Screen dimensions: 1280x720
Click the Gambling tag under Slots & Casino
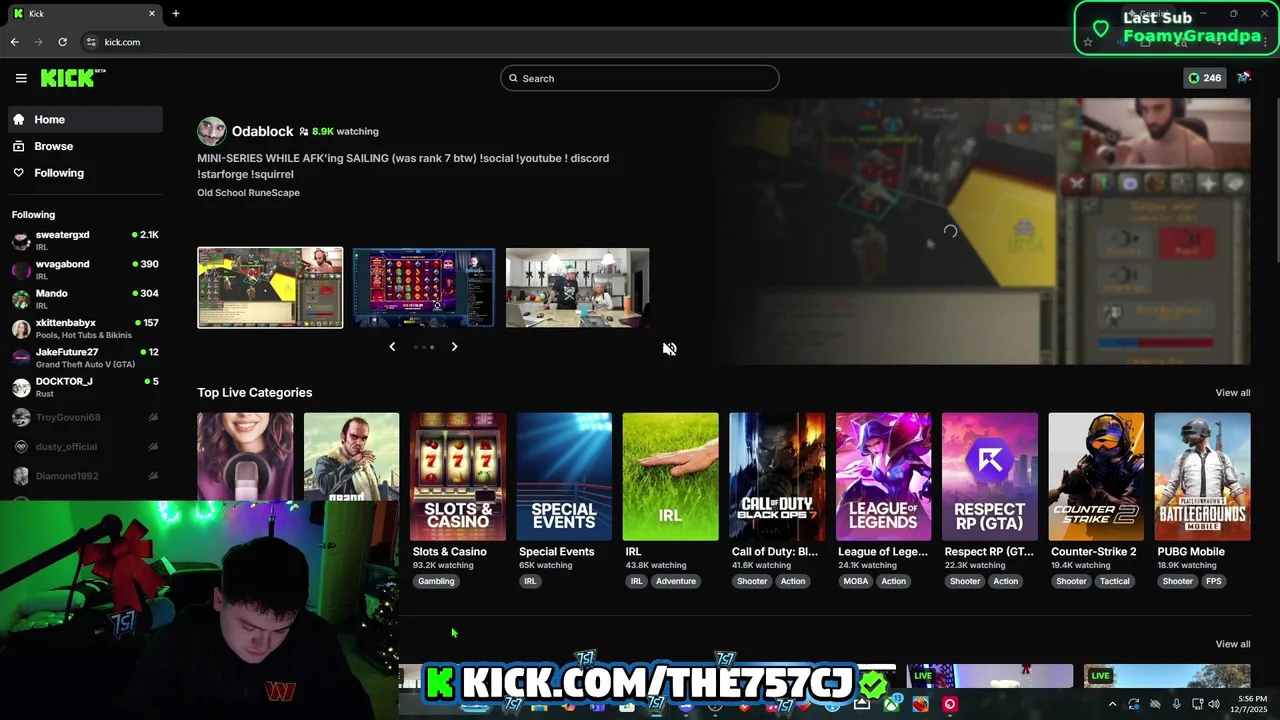436,581
